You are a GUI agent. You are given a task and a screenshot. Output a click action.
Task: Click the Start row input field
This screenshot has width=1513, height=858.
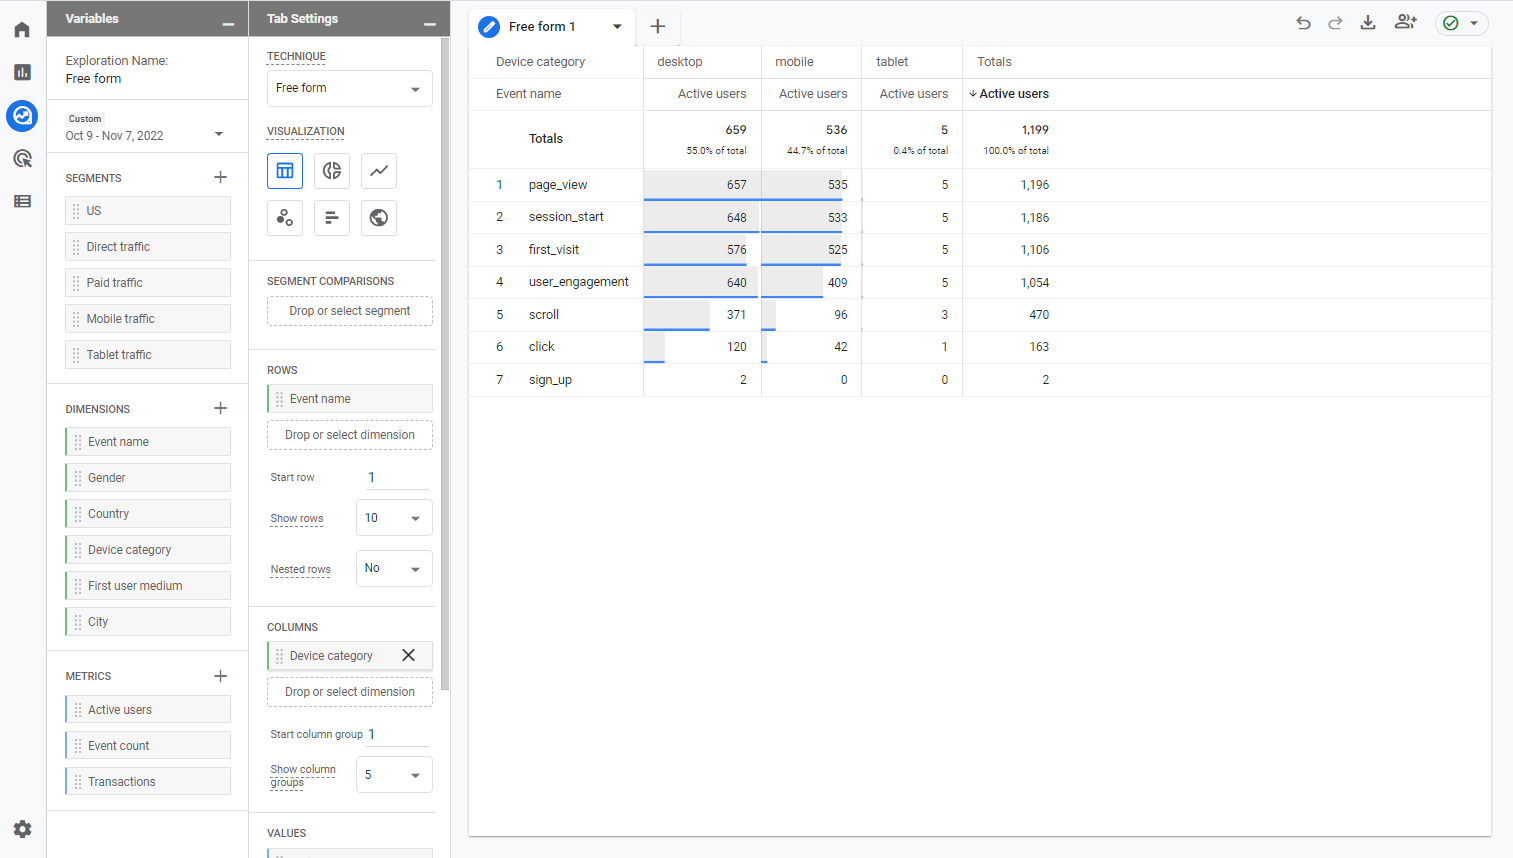(397, 478)
